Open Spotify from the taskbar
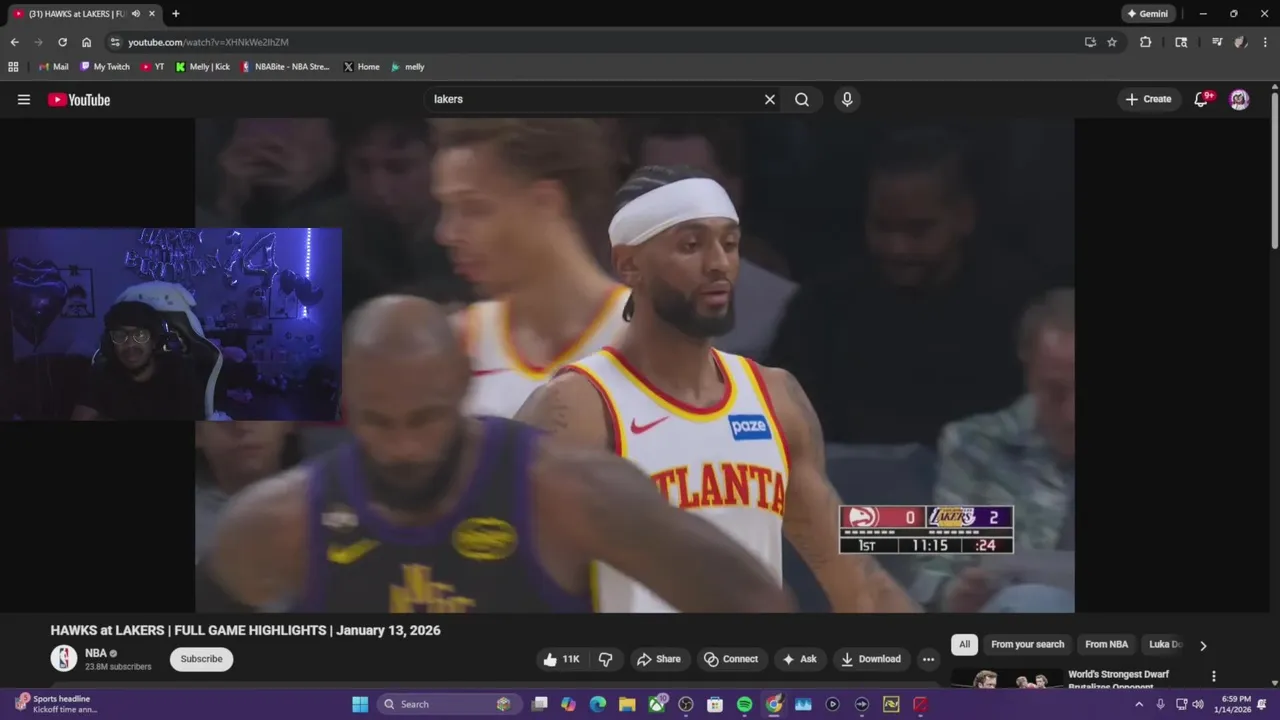The height and width of the screenshot is (720, 1280). coord(744,704)
